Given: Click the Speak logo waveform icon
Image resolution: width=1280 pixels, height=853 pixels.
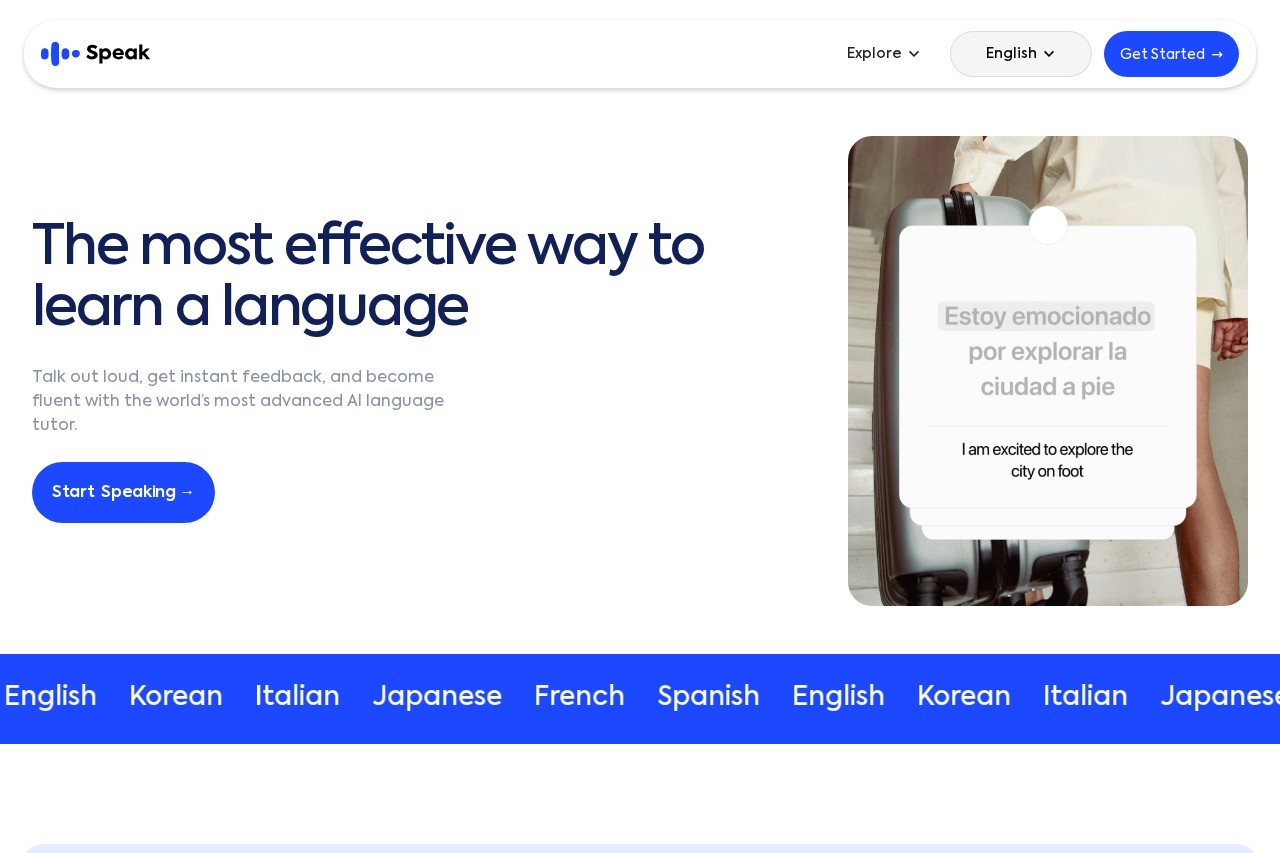Looking at the screenshot, I should pyautogui.click(x=59, y=54).
